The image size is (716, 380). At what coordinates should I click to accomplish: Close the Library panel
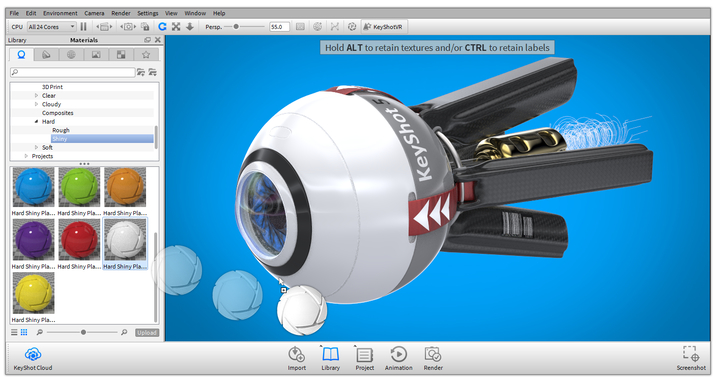(x=158, y=40)
